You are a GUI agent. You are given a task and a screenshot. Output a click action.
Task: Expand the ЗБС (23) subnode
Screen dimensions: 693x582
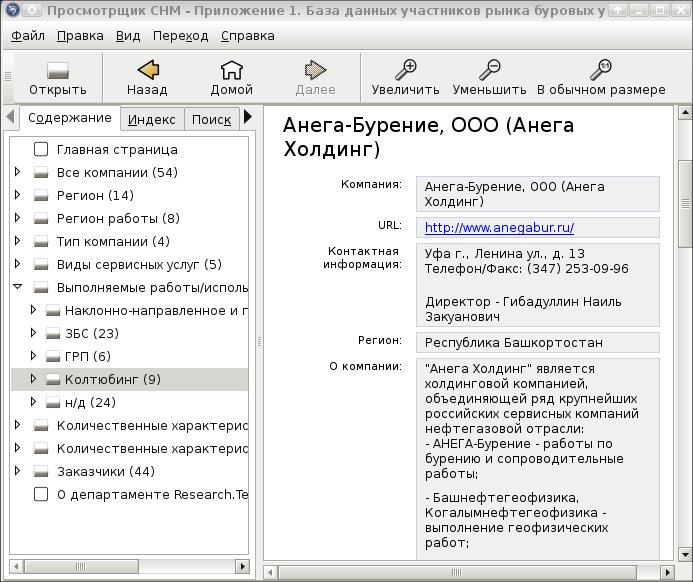click(33, 332)
